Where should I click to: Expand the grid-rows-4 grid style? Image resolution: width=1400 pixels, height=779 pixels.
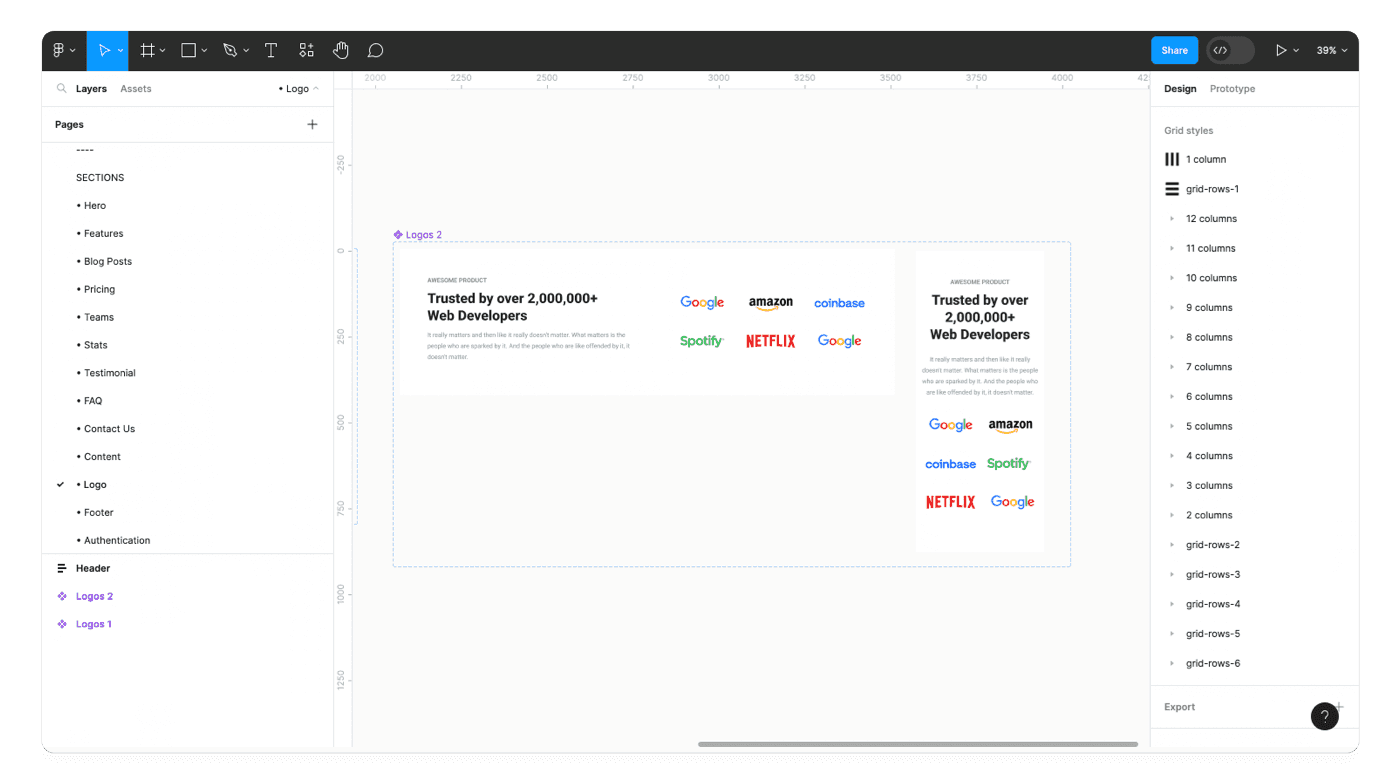point(1172,605)
